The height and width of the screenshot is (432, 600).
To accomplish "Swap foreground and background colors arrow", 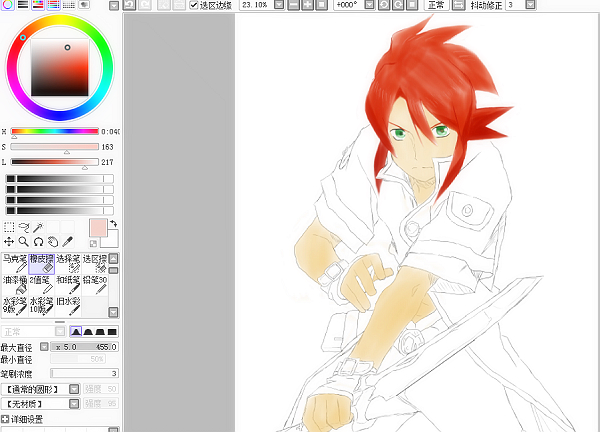I will (114, 223).
